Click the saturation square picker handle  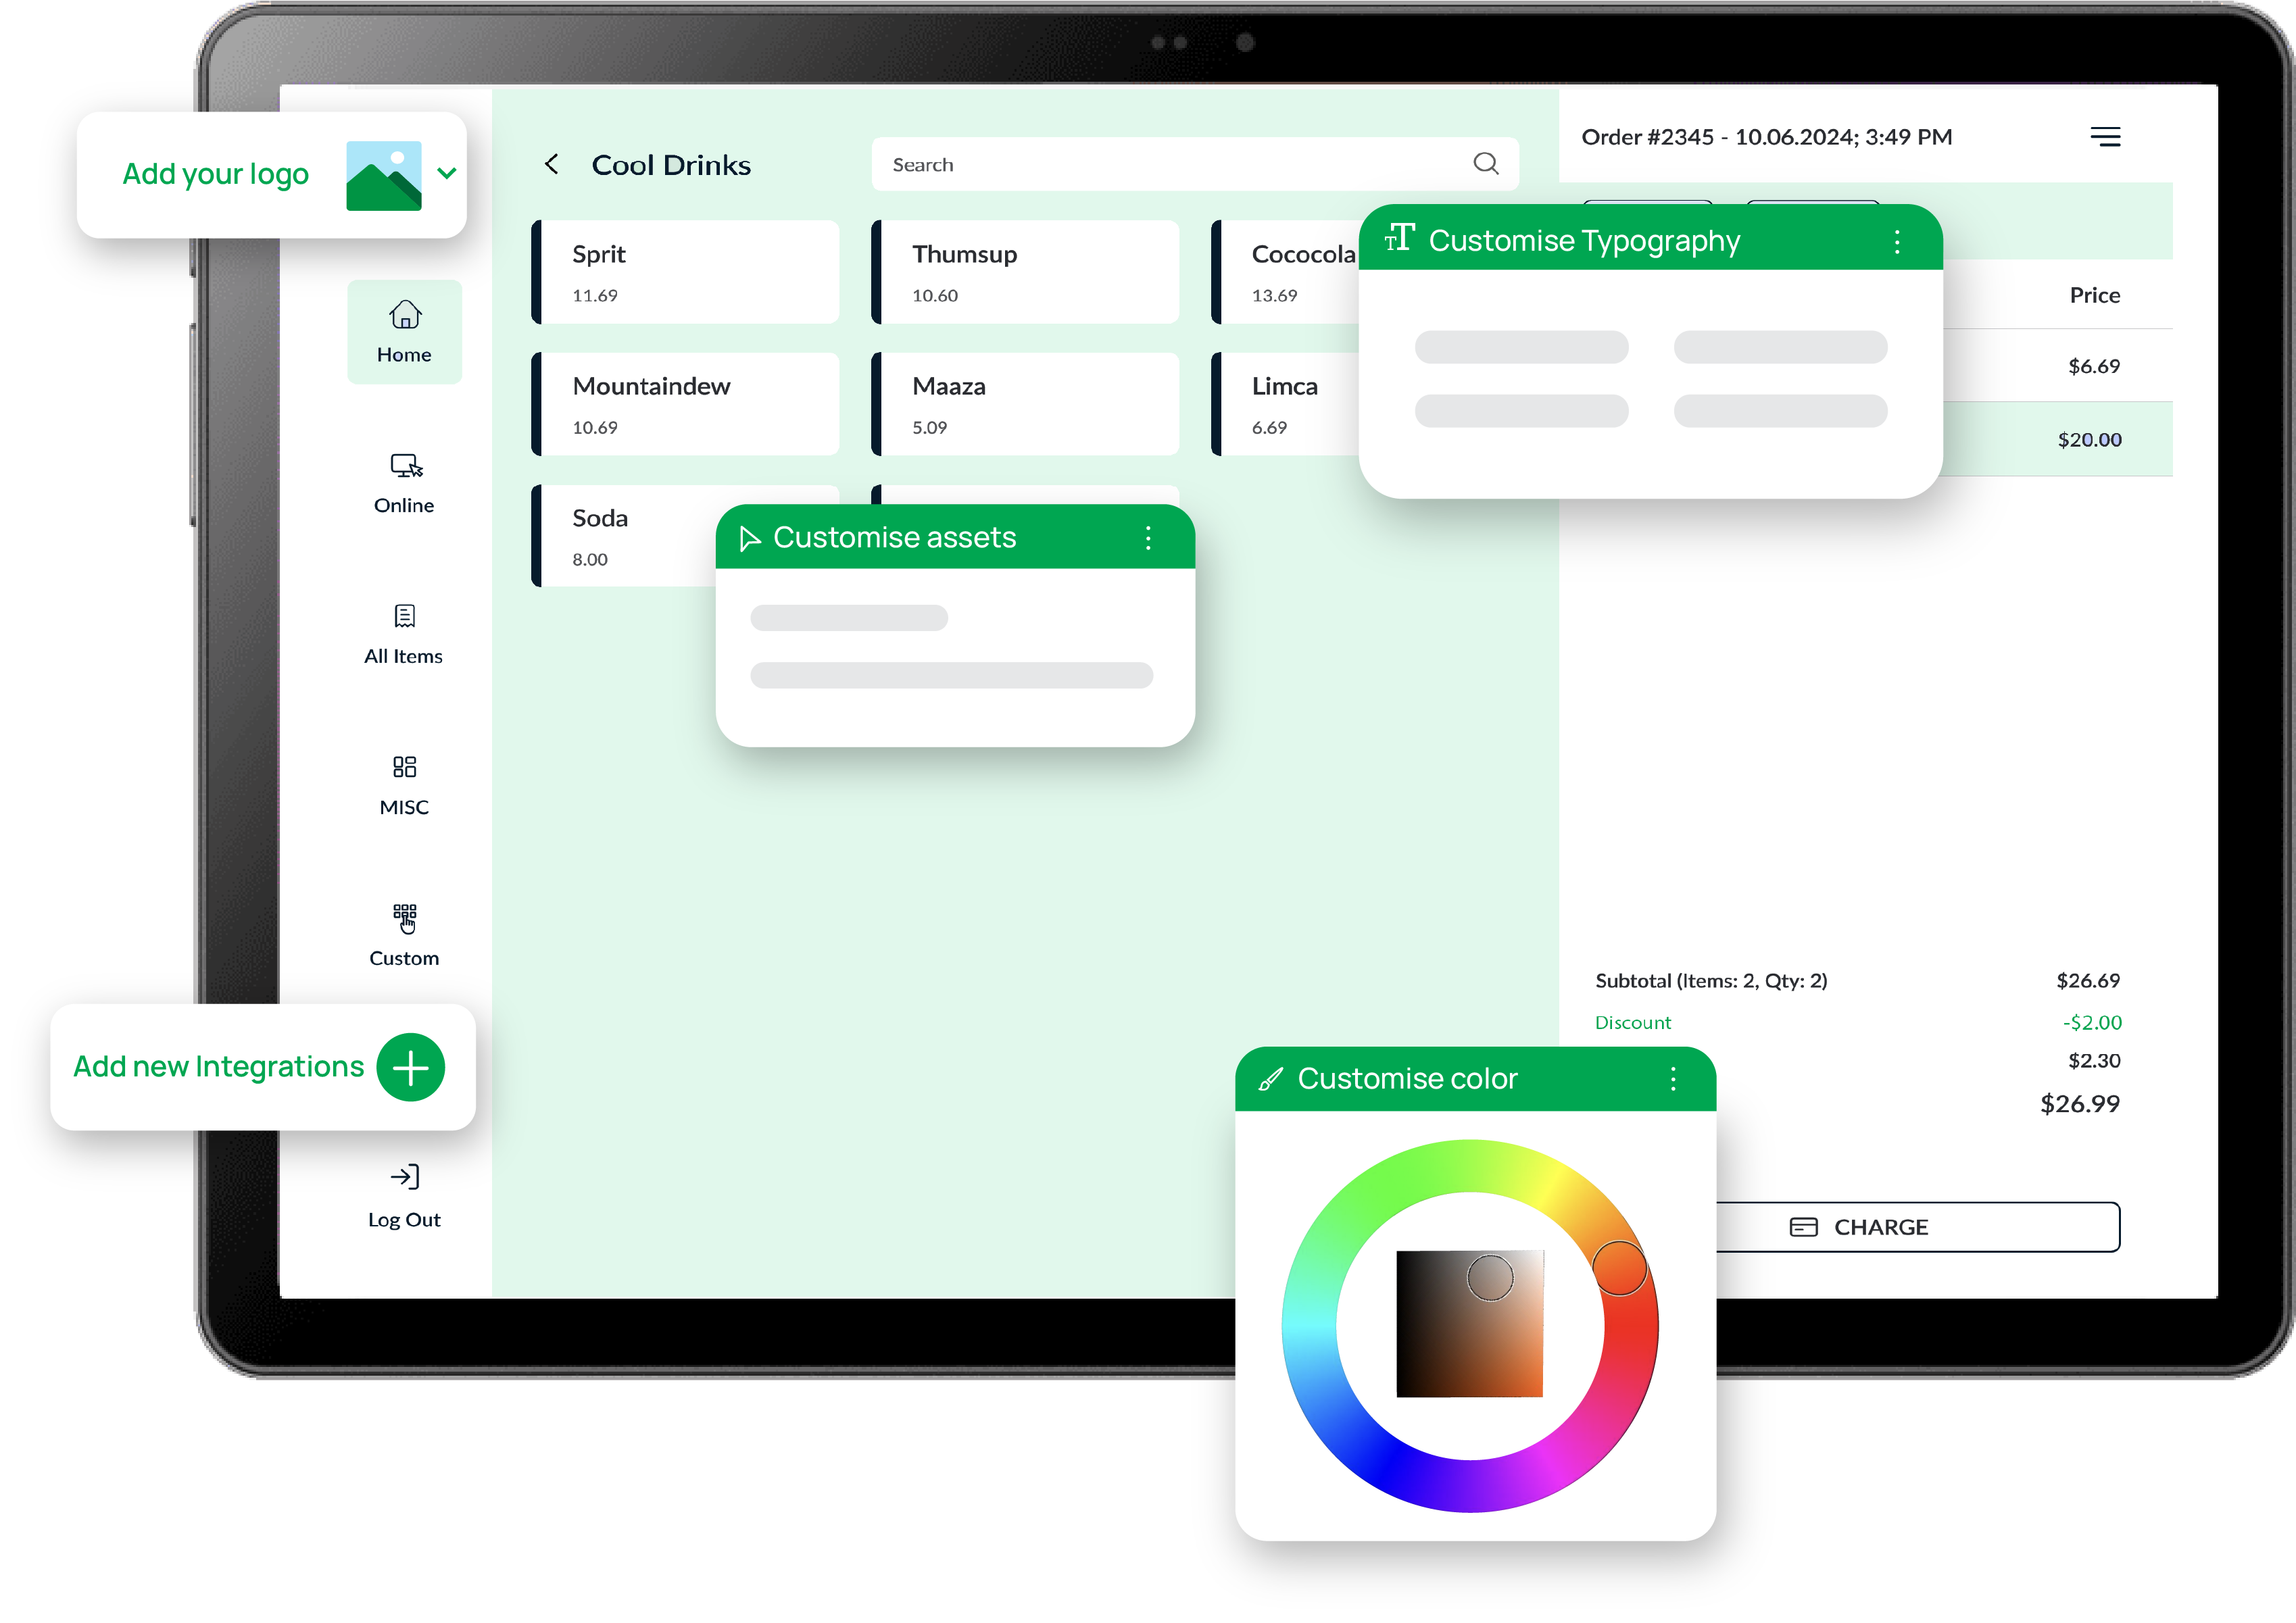(x=1490, y=1277)
